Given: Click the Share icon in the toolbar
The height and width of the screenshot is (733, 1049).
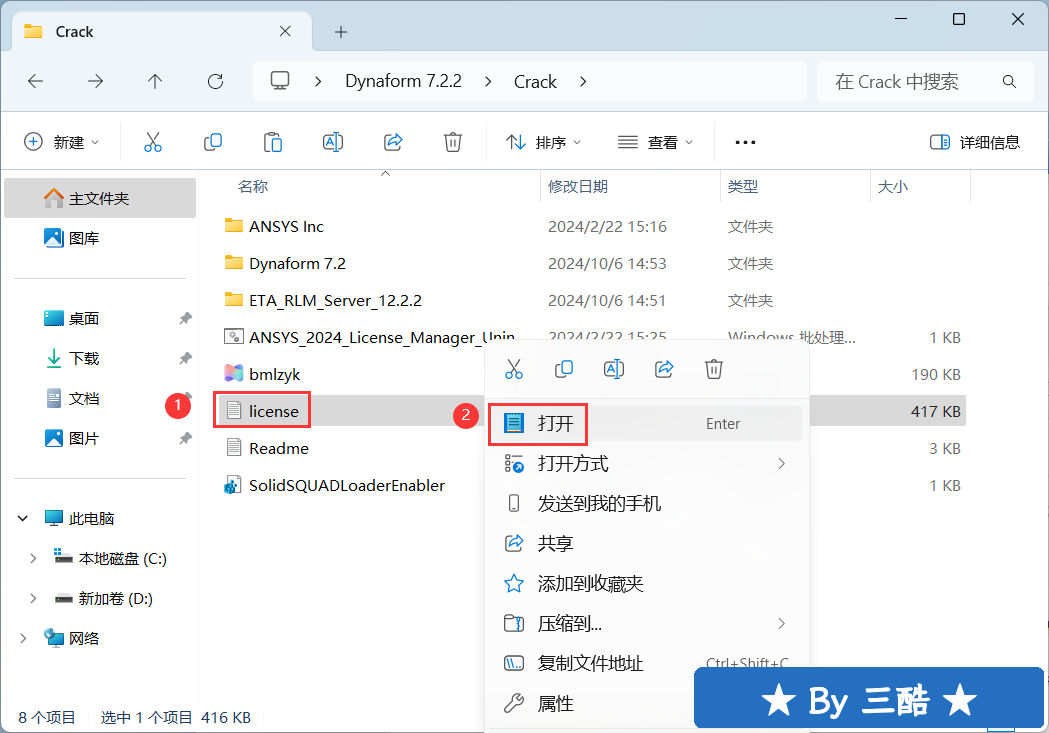Looking at the screenshot, I should tap(393, 142).
